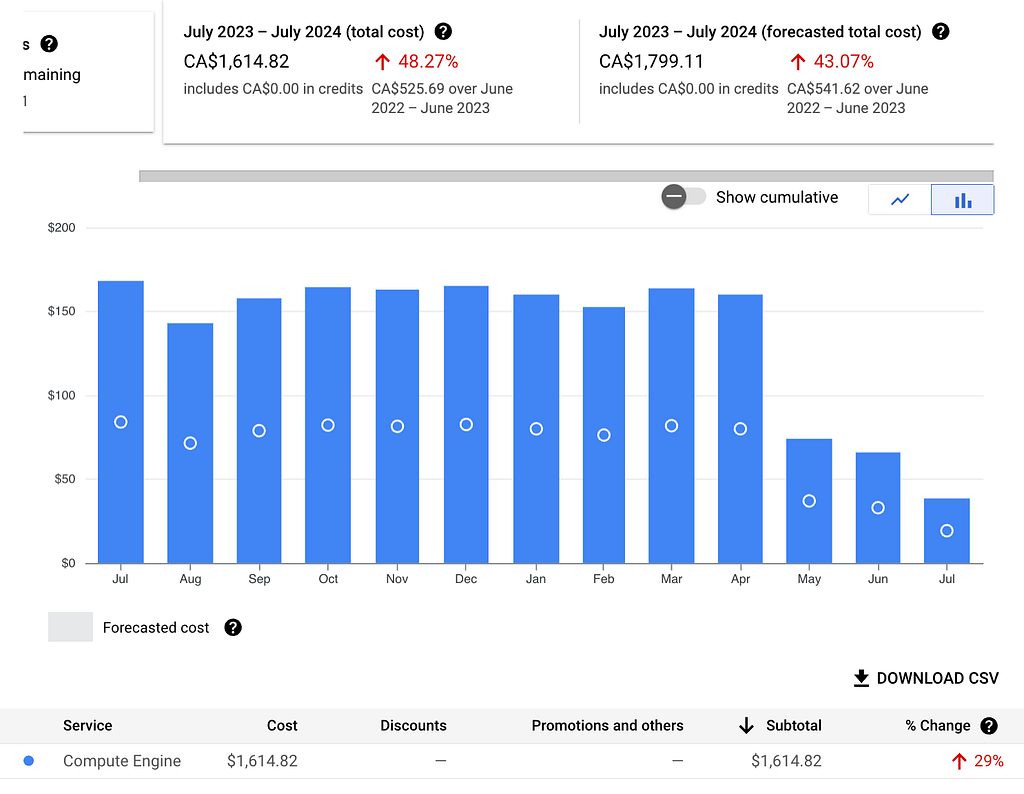Click the 29% change value in table

(x=978, y=761)
